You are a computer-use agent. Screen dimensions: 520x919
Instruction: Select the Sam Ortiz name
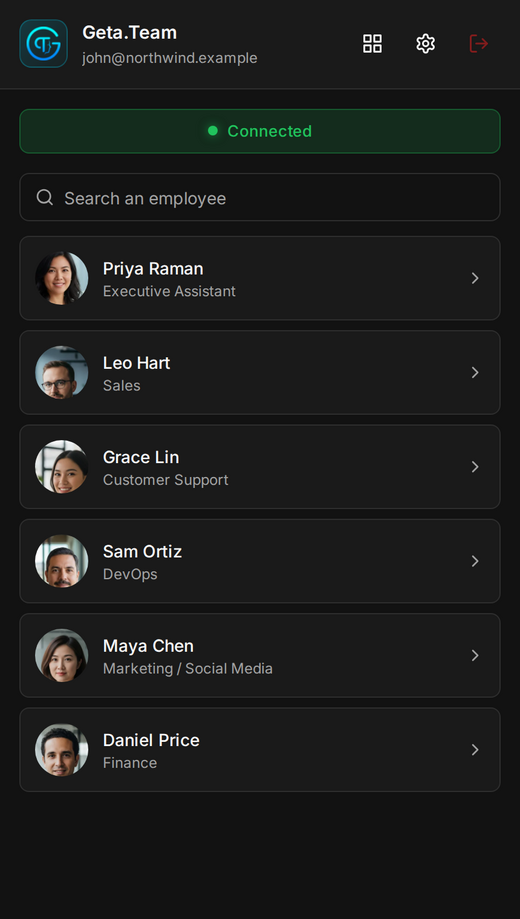(142, 552)
